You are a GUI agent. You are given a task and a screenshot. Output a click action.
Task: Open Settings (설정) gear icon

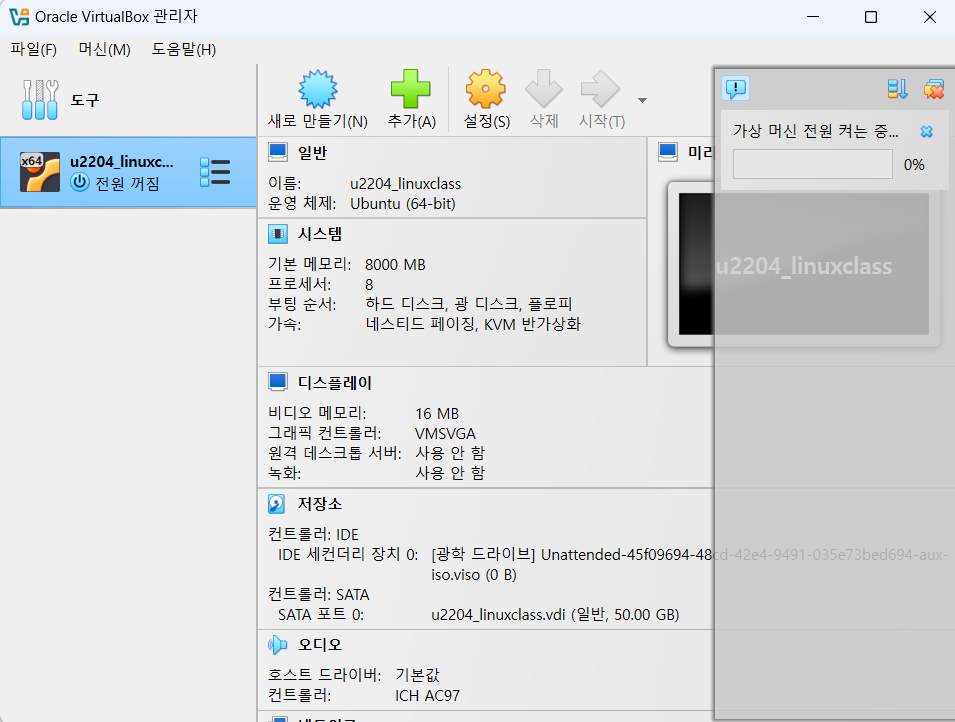485,89
